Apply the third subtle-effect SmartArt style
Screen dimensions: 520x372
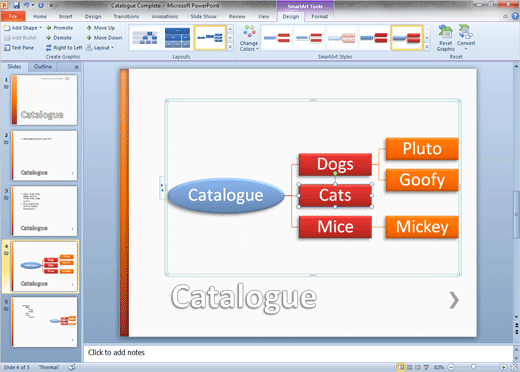pos(342,38)
